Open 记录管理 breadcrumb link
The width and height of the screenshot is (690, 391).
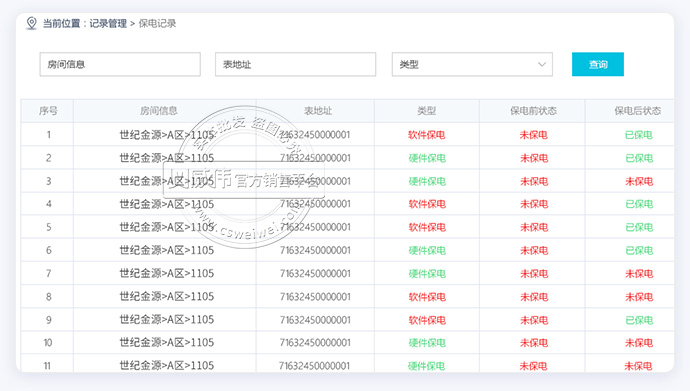click(108, 23)
